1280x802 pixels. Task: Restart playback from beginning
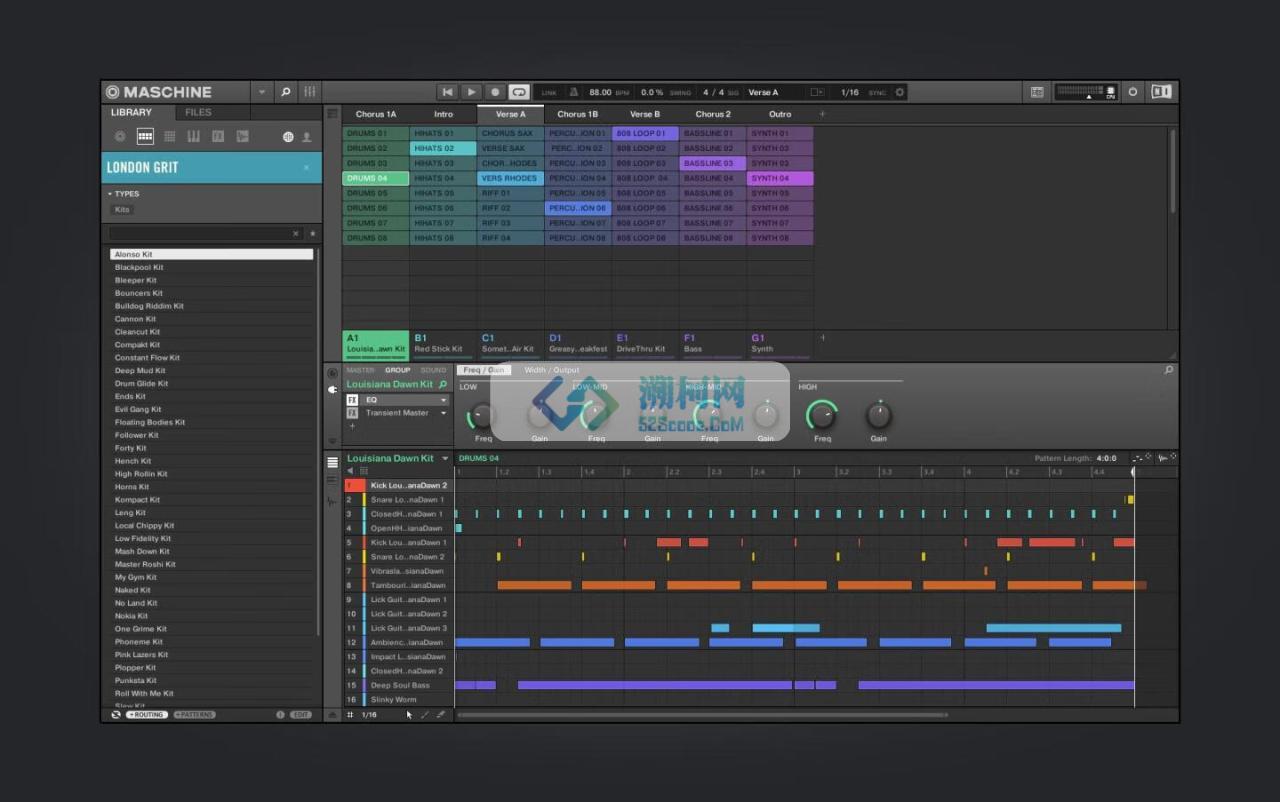pos(448,92)
